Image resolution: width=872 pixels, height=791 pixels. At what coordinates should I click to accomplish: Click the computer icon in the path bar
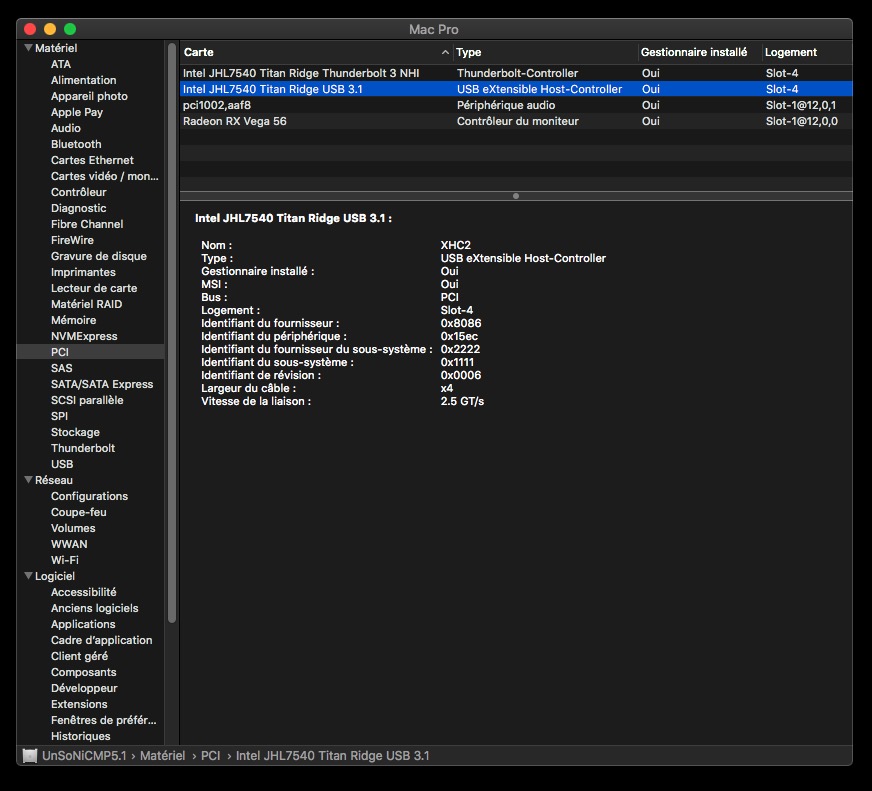tap(29, 755)
